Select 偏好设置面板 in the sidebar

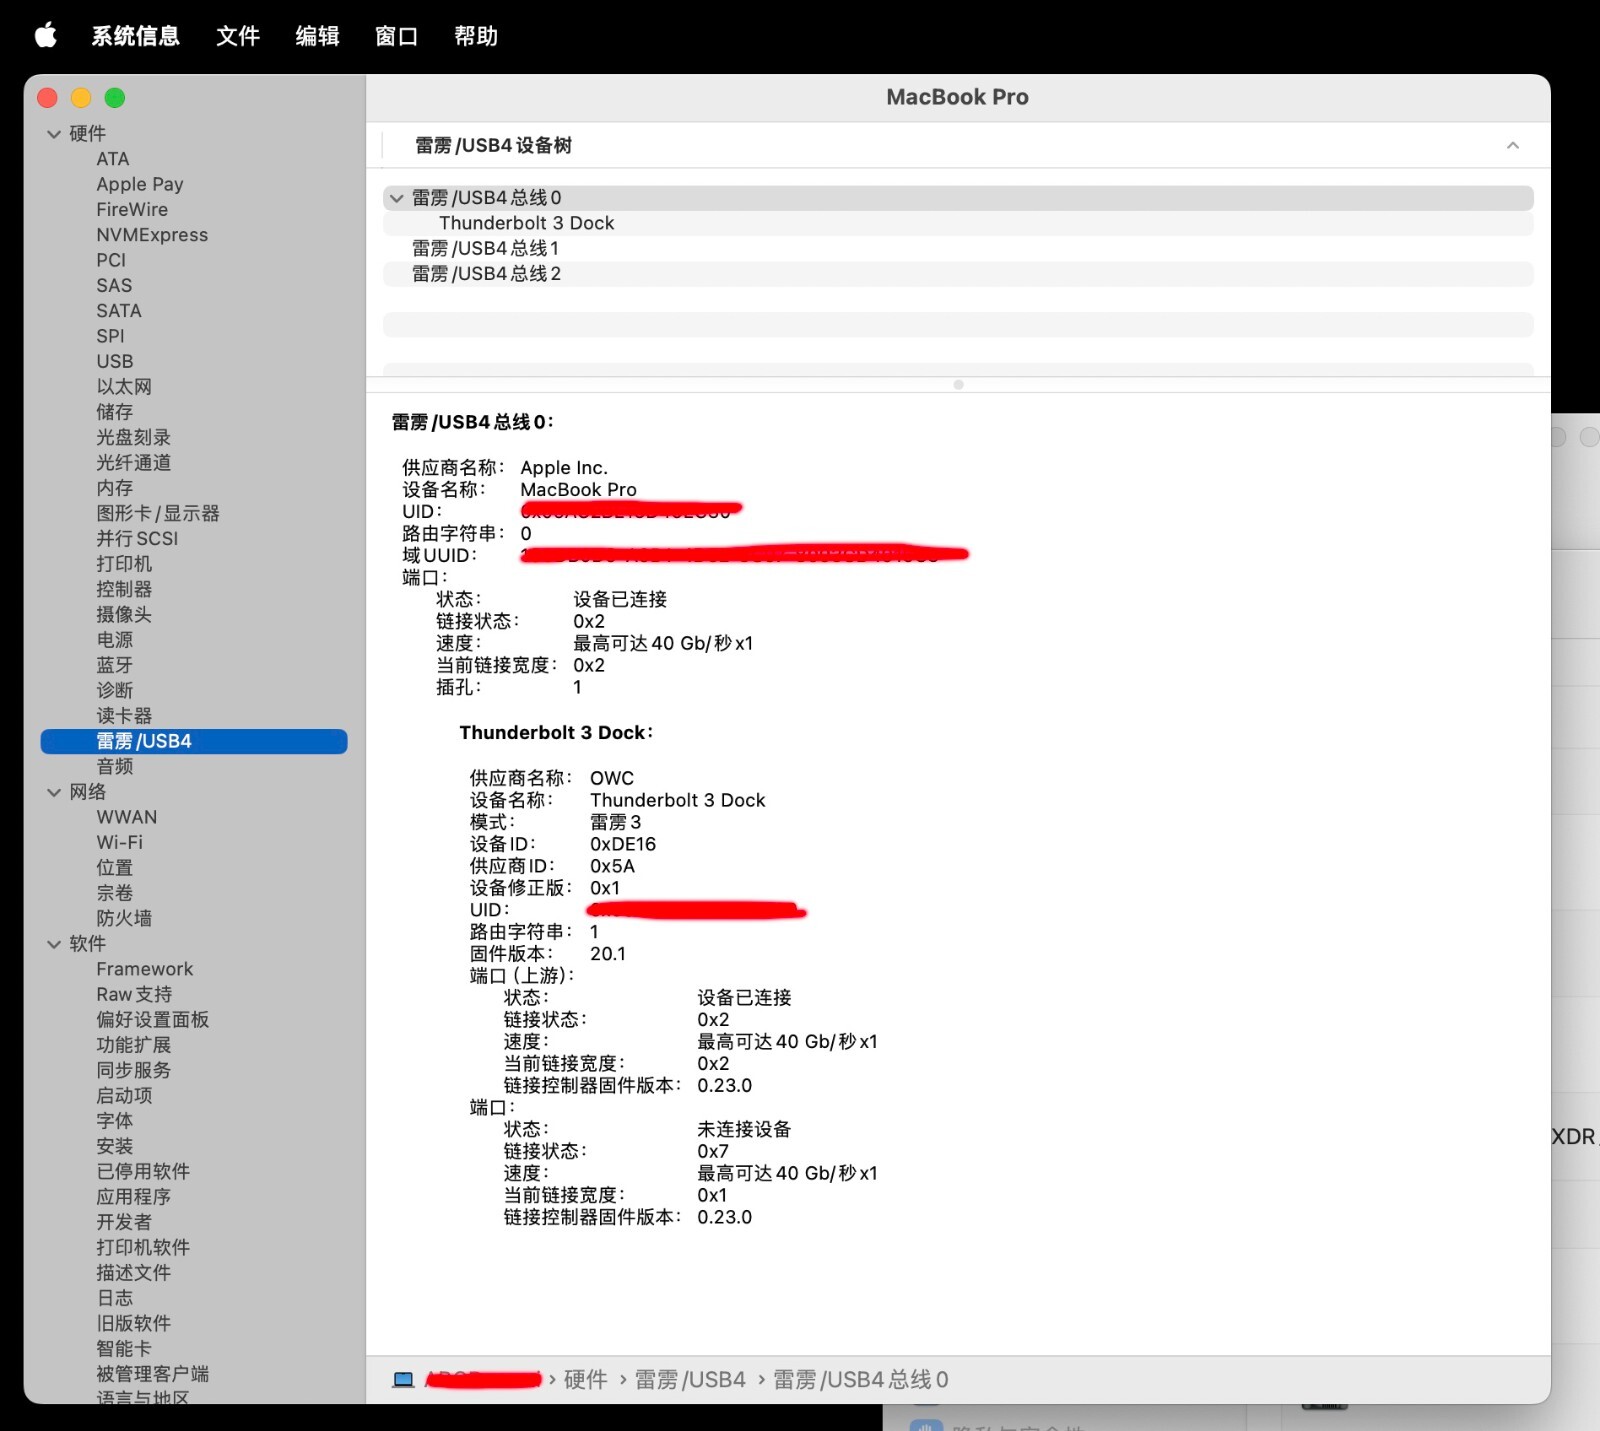coord(153,1020)
